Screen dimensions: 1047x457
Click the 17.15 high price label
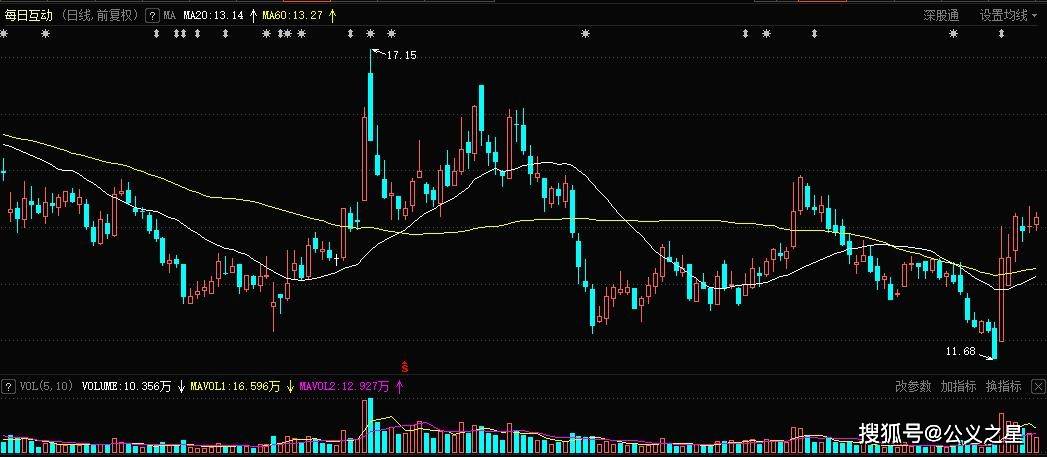pos(401,55)
